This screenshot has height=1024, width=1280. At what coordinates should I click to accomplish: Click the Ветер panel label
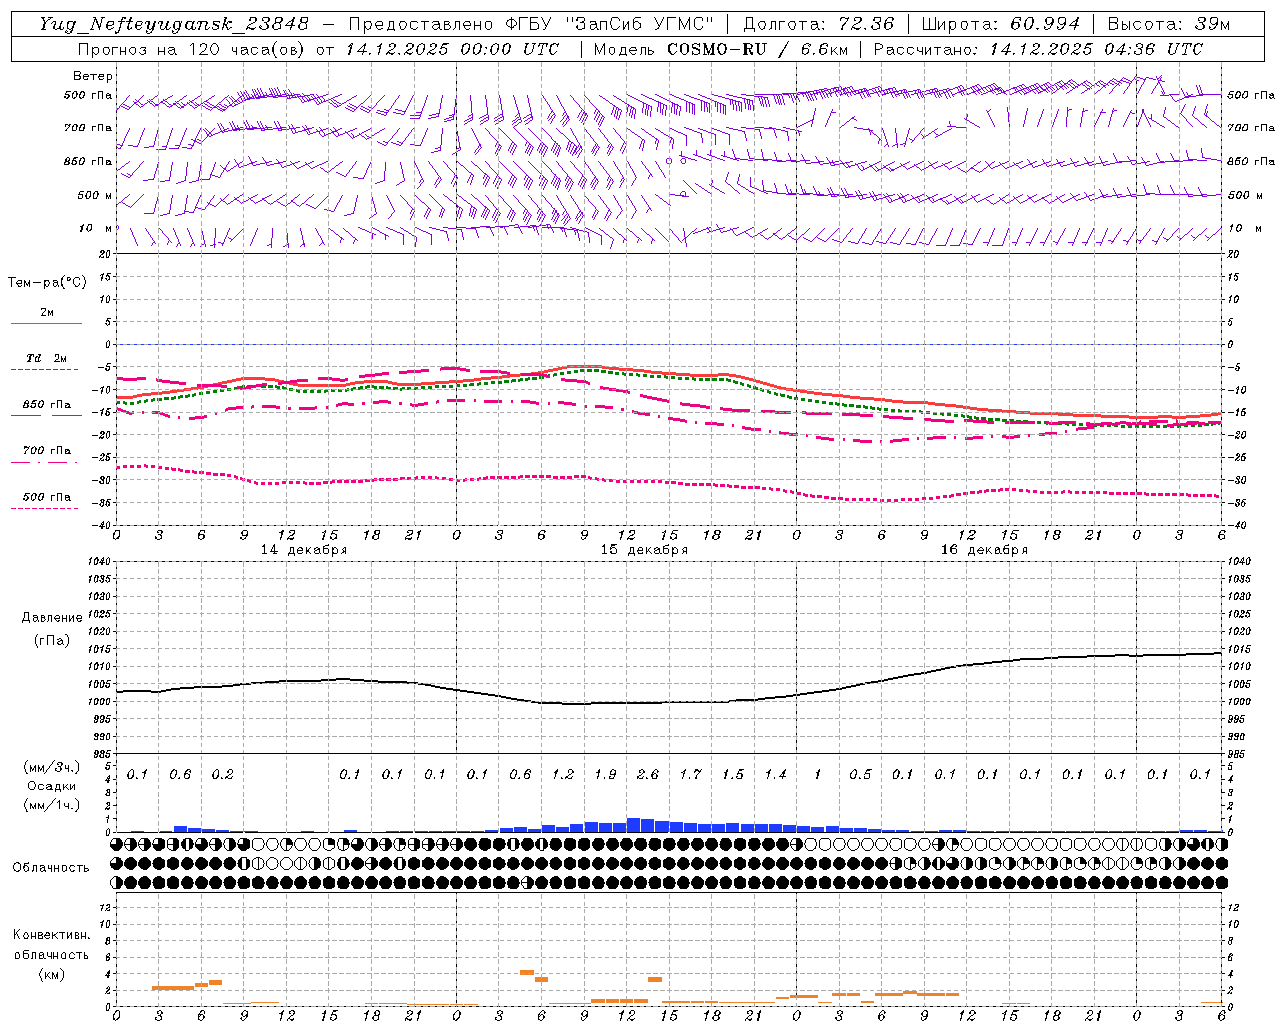coord(93,76)
